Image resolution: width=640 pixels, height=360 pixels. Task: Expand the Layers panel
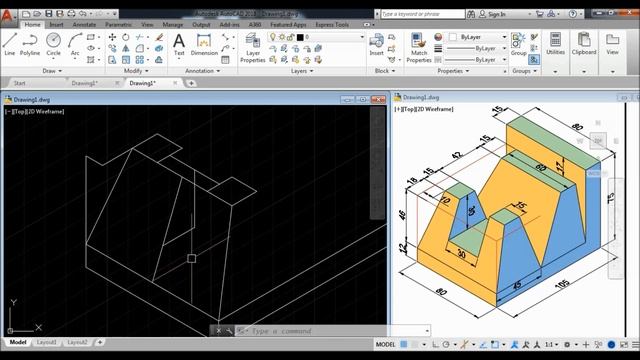coord(302,71)
